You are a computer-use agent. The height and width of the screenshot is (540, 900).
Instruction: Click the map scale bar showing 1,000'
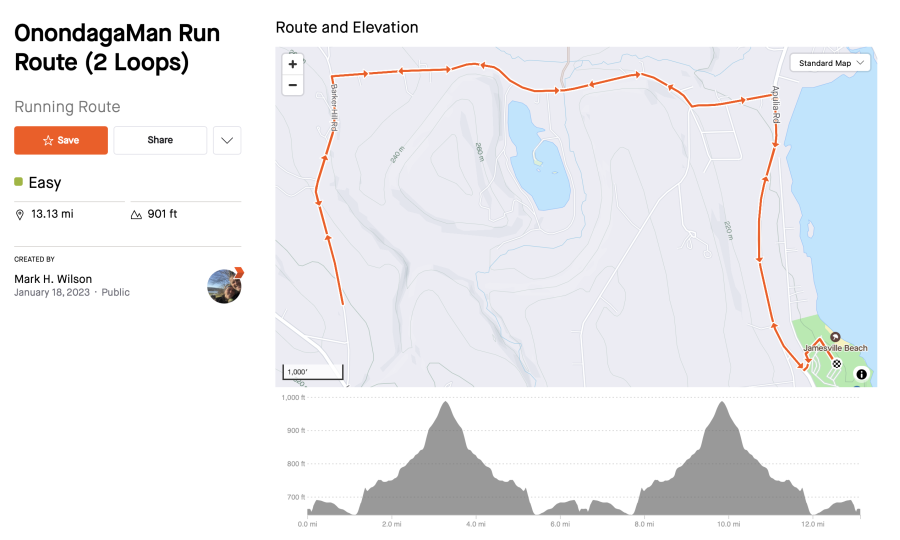click(312, 373)
